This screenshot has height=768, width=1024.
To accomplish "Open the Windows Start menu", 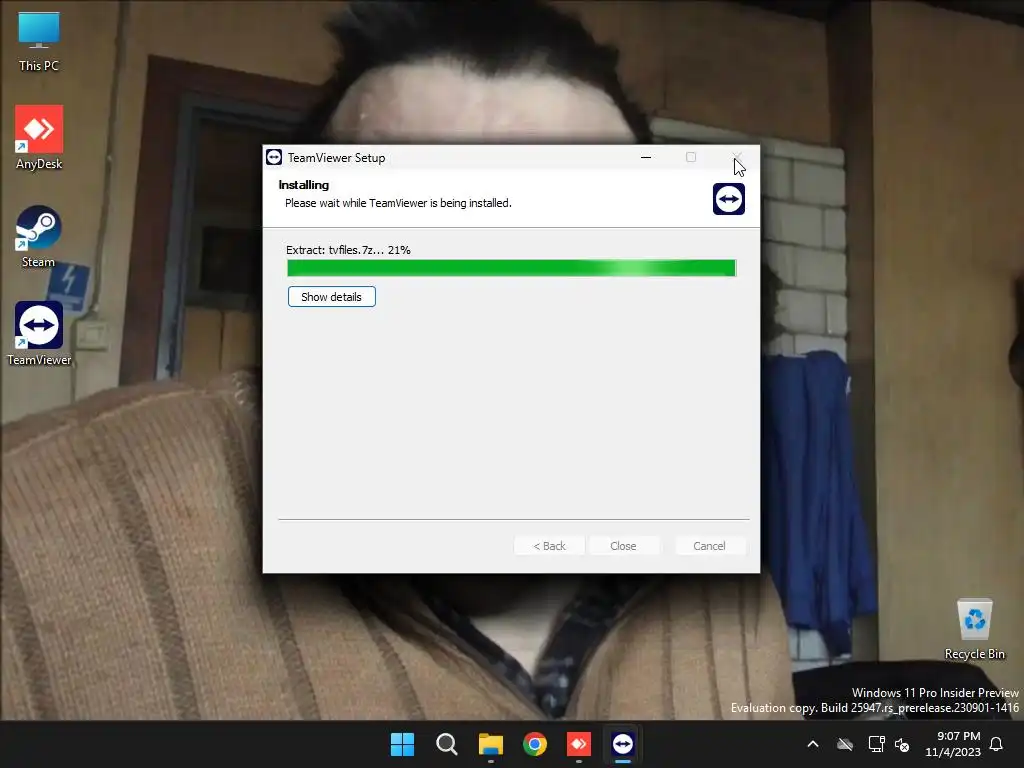I will point(402,744).
